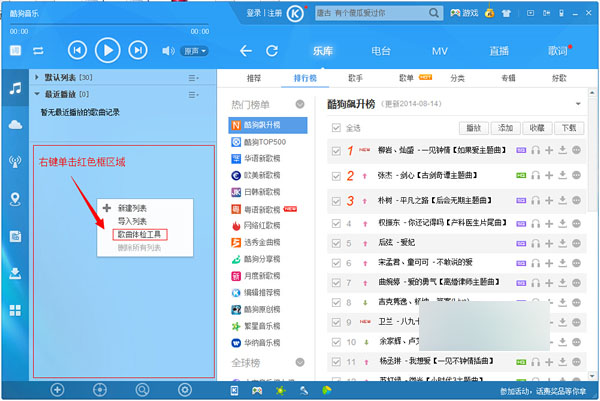Open the radio antenna sidebar icon
Screen dimensions: 600x401
15,161
